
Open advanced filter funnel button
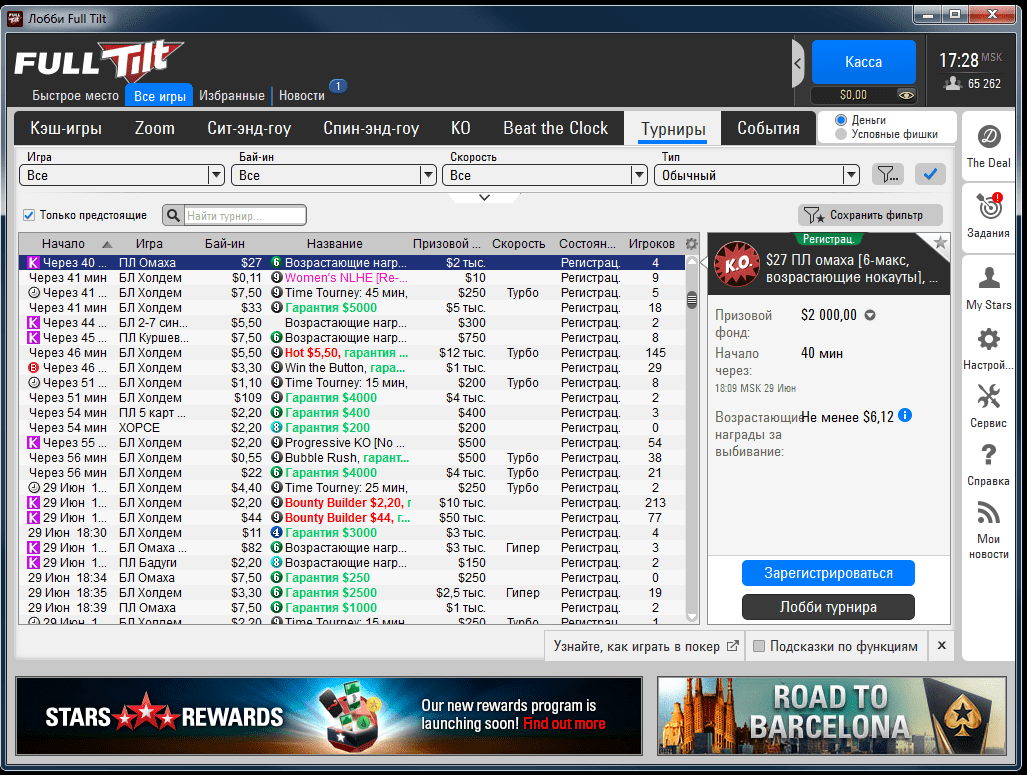[x=887, y=174]
